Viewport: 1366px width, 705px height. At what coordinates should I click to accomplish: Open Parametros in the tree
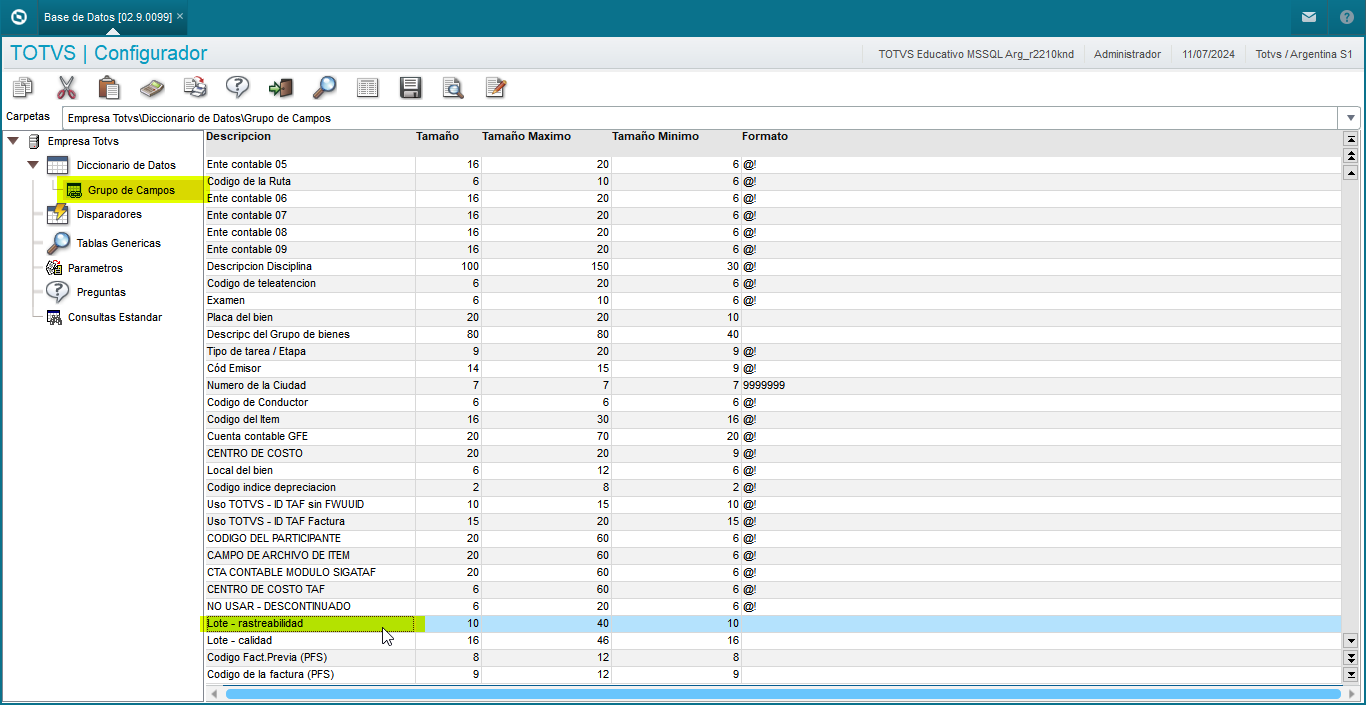tap(95, 268)
